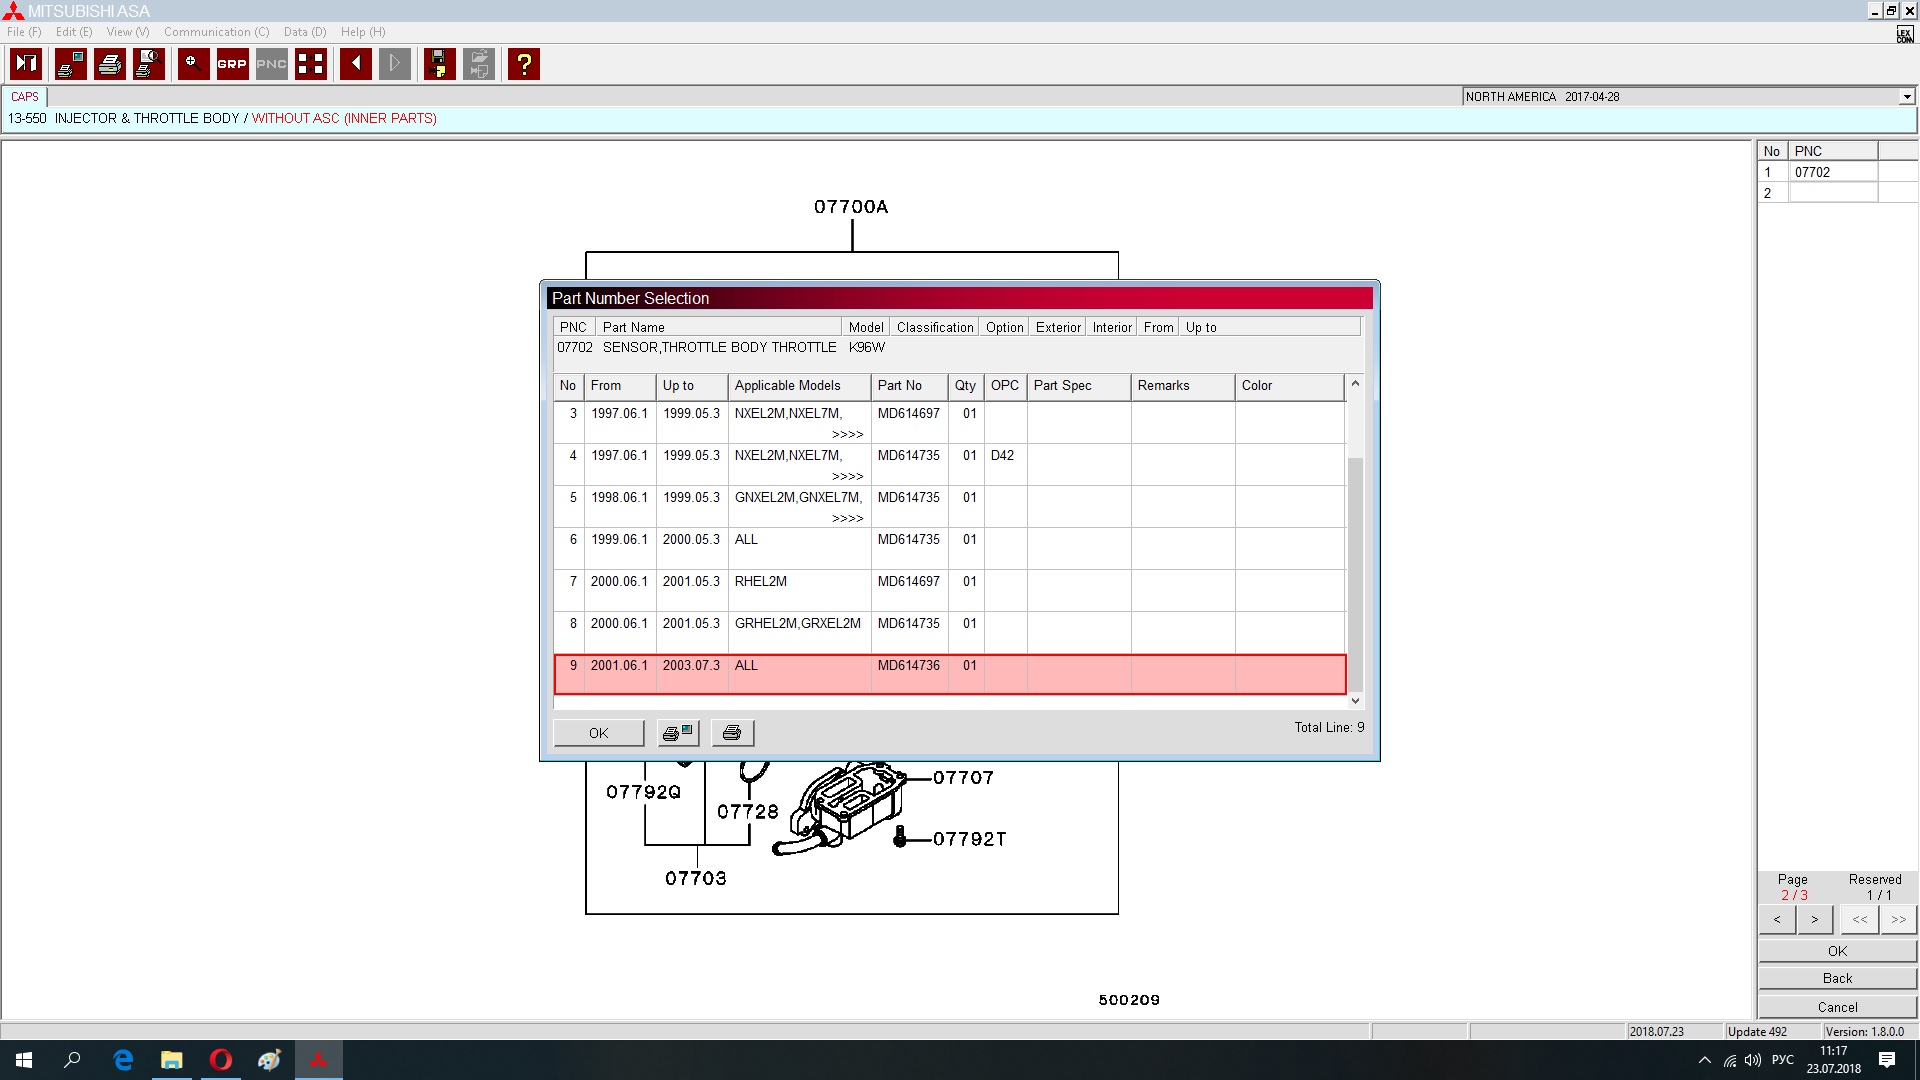Click the exit door toolbar icon
Viewport: 1920px width, 1080px height.
pyautogui.click(x=26, y=64)
